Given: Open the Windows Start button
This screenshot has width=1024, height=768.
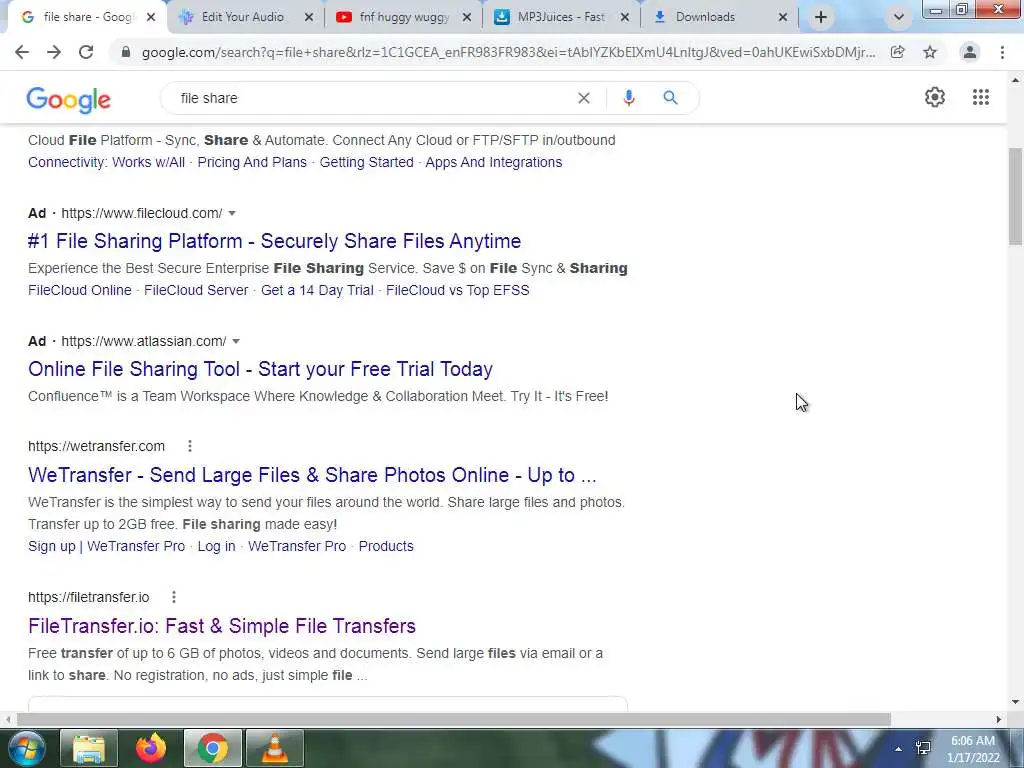Looking at the screenshot, I should 26,748.
